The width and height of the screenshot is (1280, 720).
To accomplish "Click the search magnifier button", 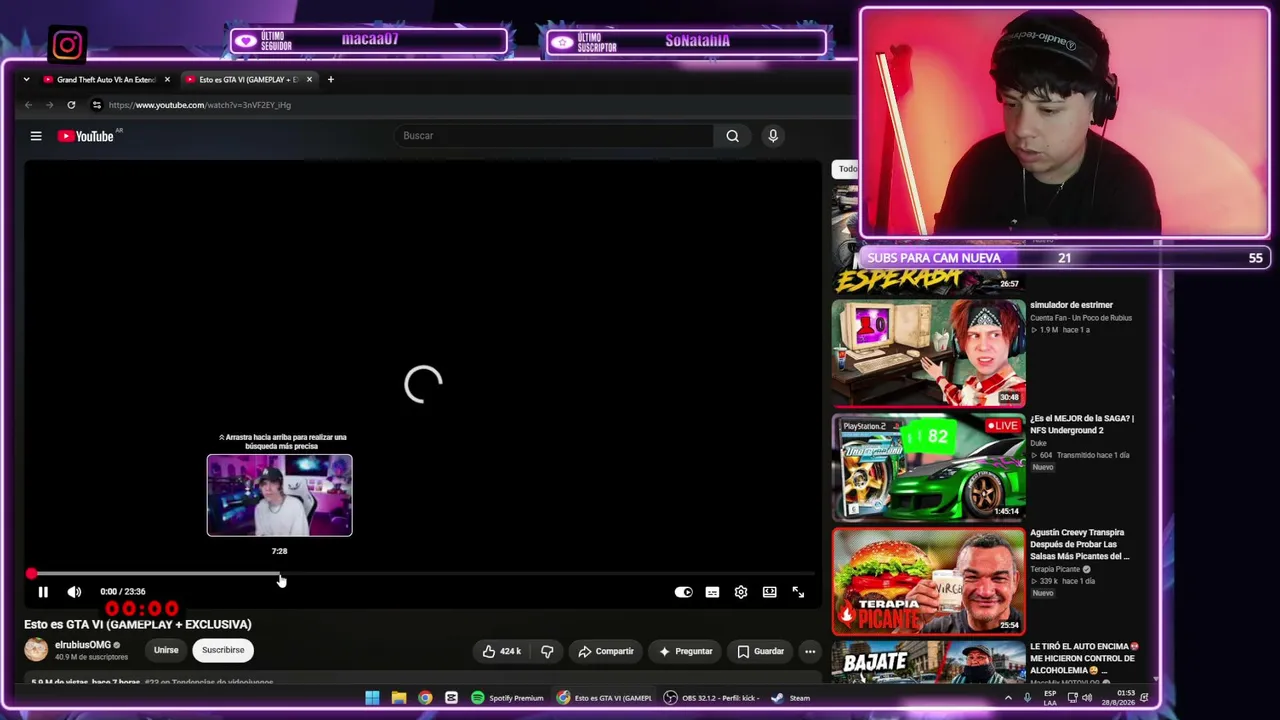I will point(733,136).
